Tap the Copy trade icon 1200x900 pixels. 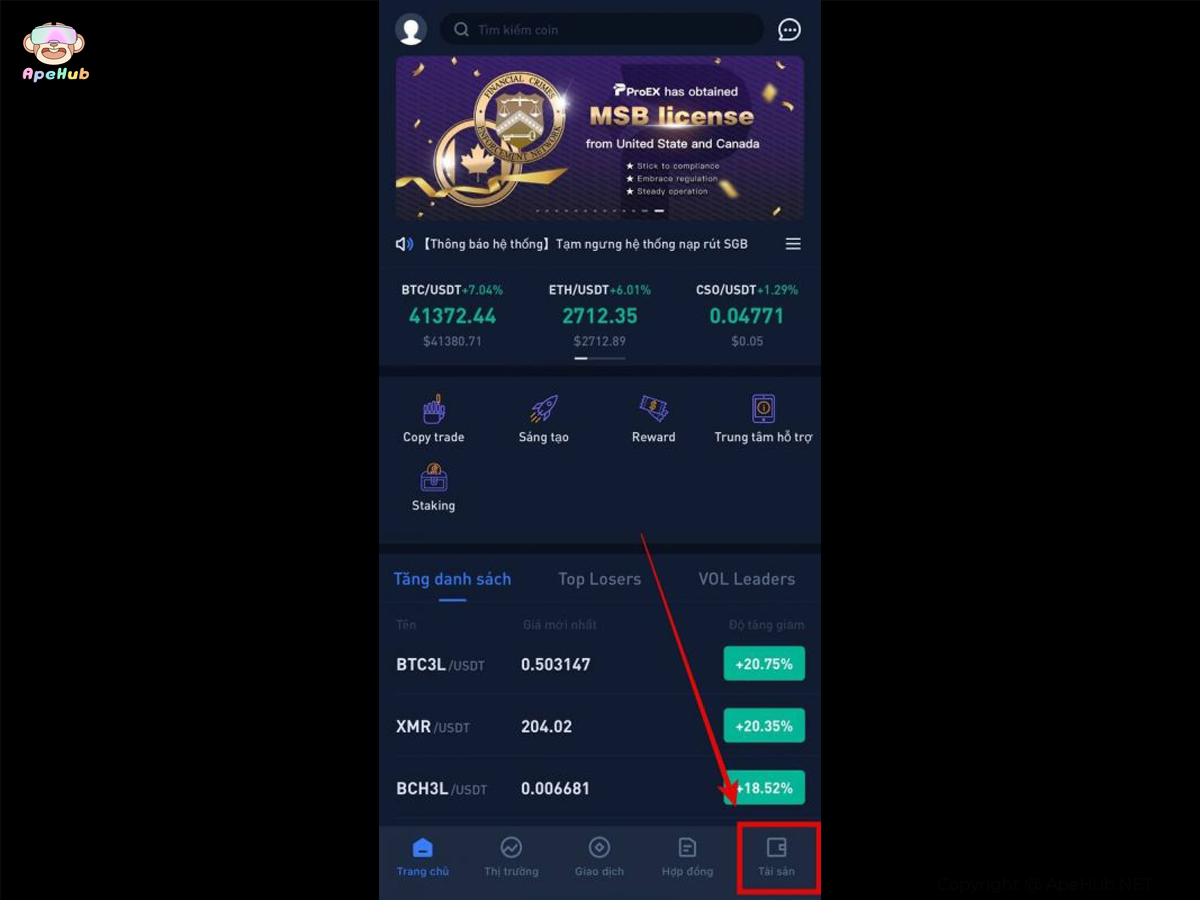pyautogui.click(x=433, y=409)
